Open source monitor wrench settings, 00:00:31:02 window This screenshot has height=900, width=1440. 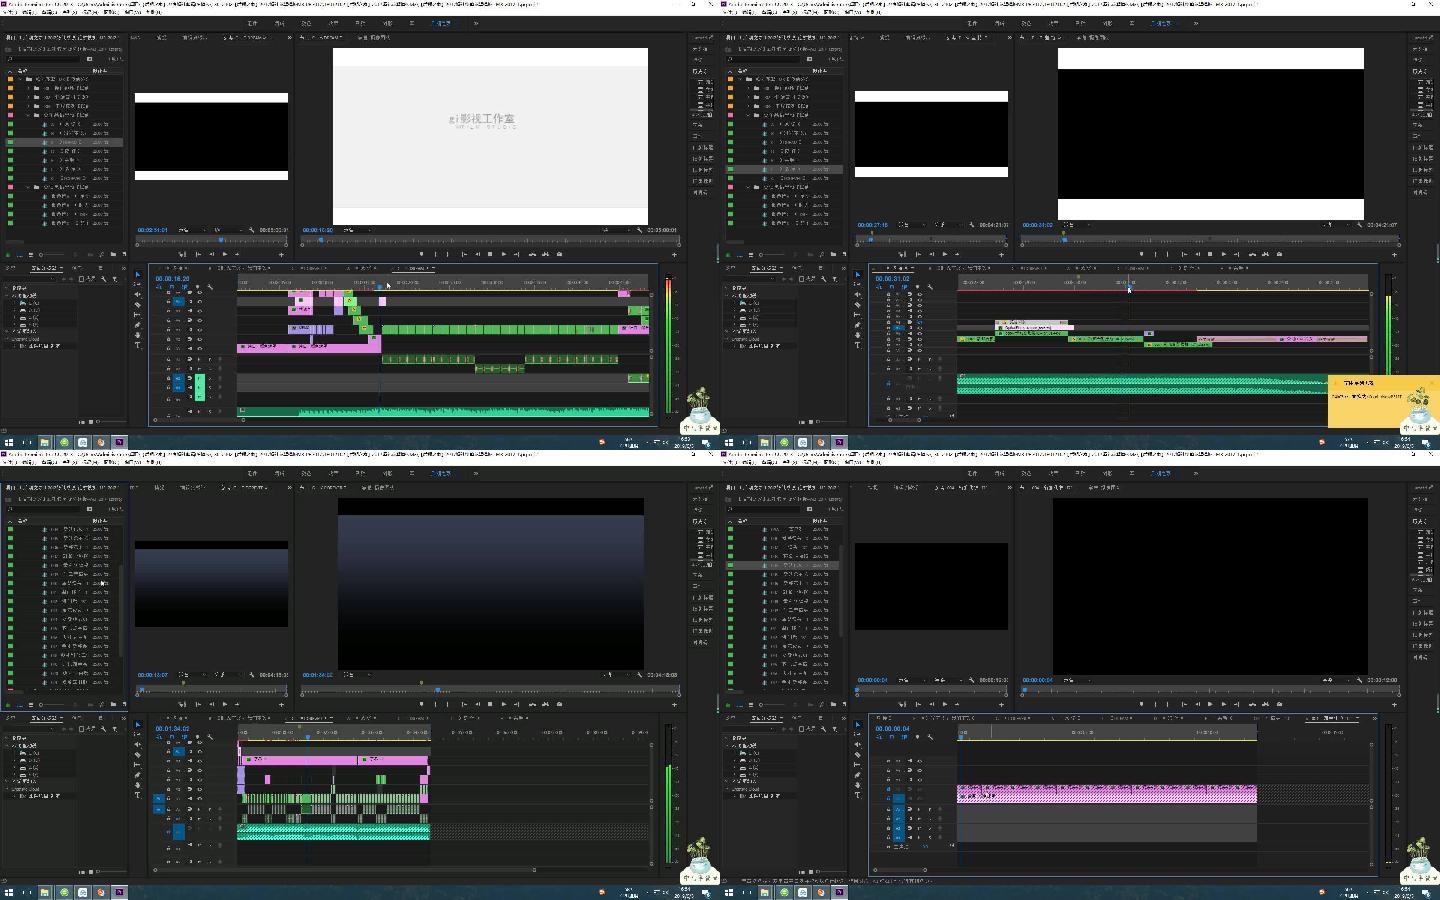pos(972,225)
